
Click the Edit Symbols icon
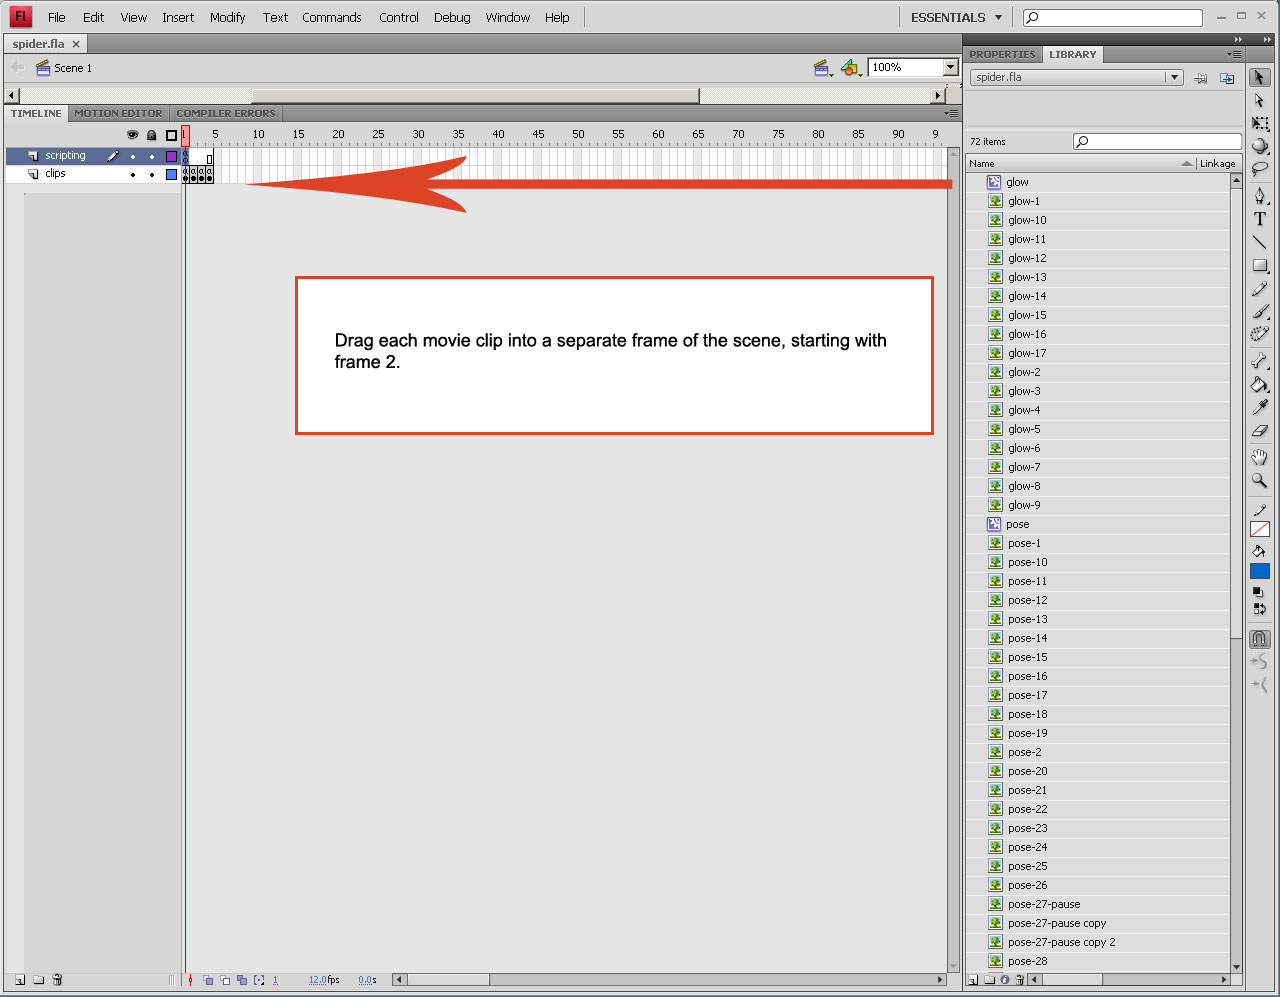click(x=850, y=68)
